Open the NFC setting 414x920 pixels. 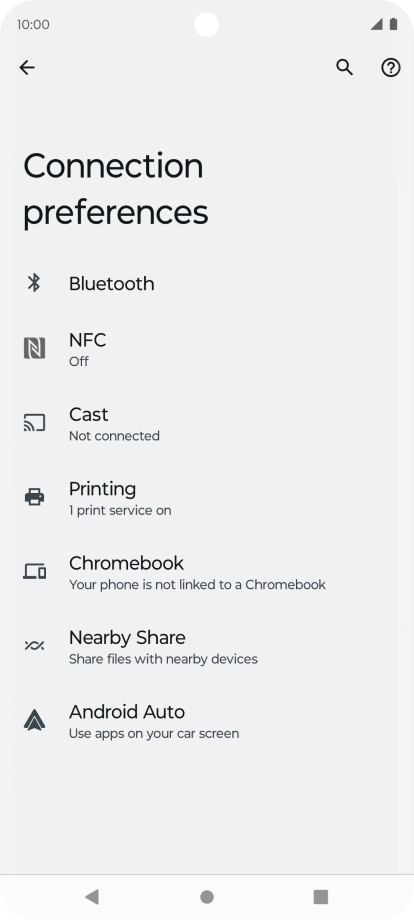[207, 349]
